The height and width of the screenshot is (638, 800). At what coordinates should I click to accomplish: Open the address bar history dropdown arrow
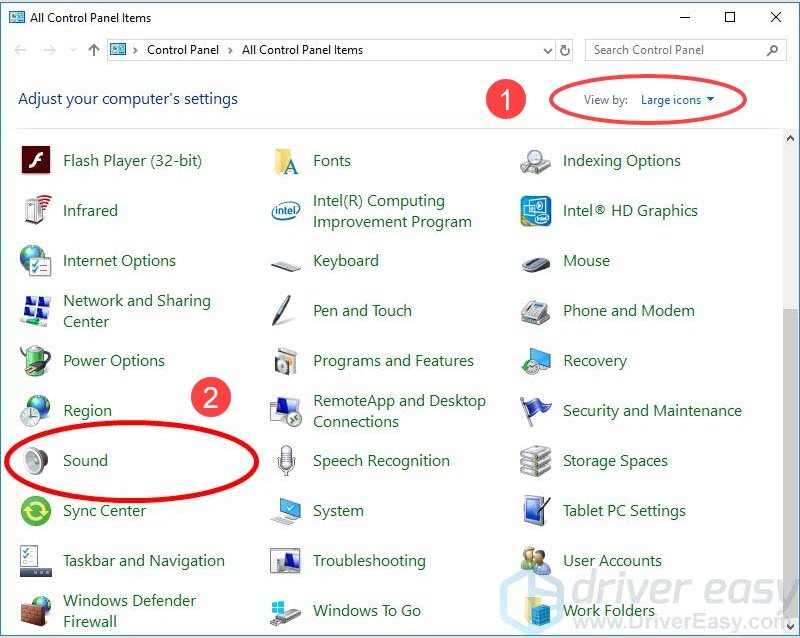click(x=547, y=50)
